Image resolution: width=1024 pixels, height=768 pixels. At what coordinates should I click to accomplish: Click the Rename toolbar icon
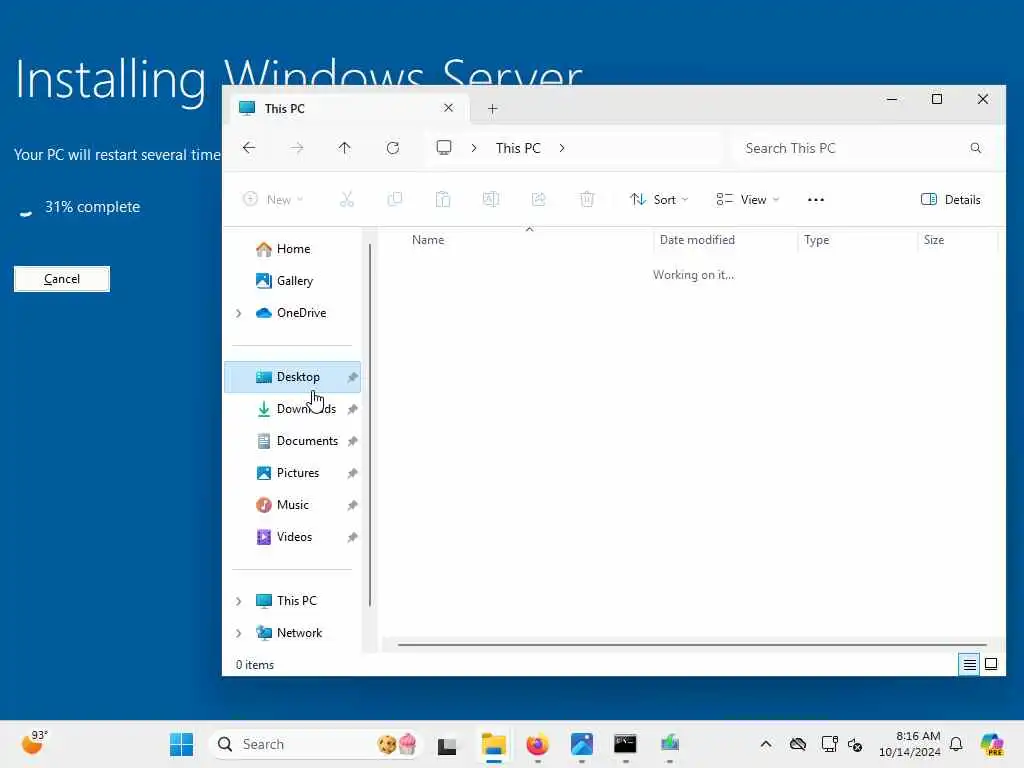click(x=490, y=199)
